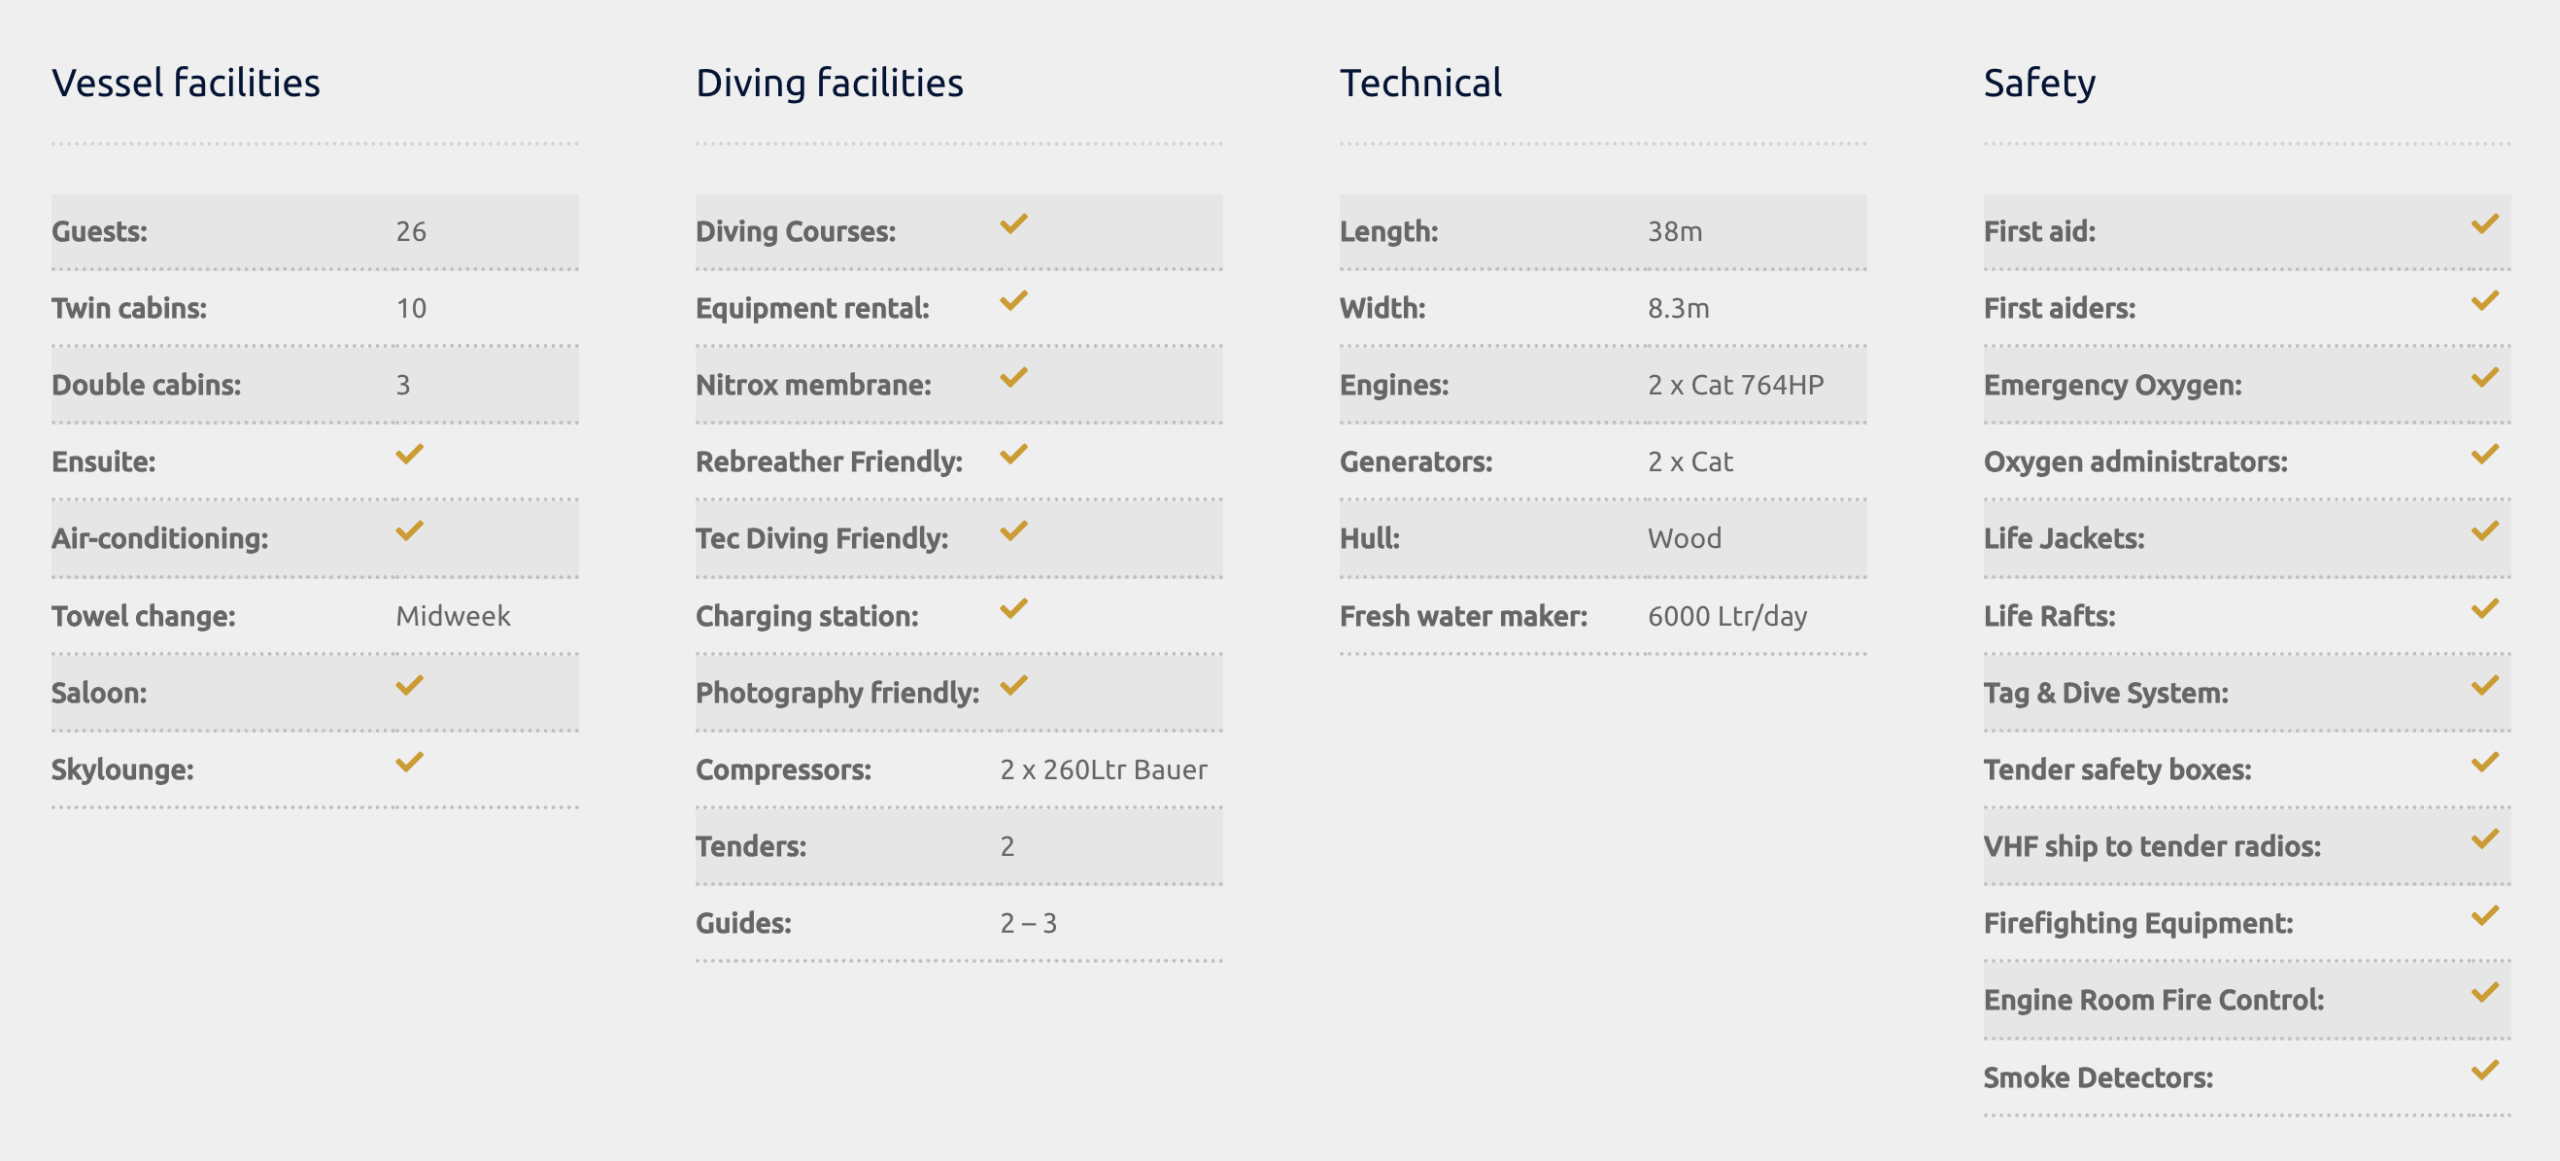Screen dimensions: 2560x1161
Task: Click the Diving Courses checkmark
Action: [1013, 224]
